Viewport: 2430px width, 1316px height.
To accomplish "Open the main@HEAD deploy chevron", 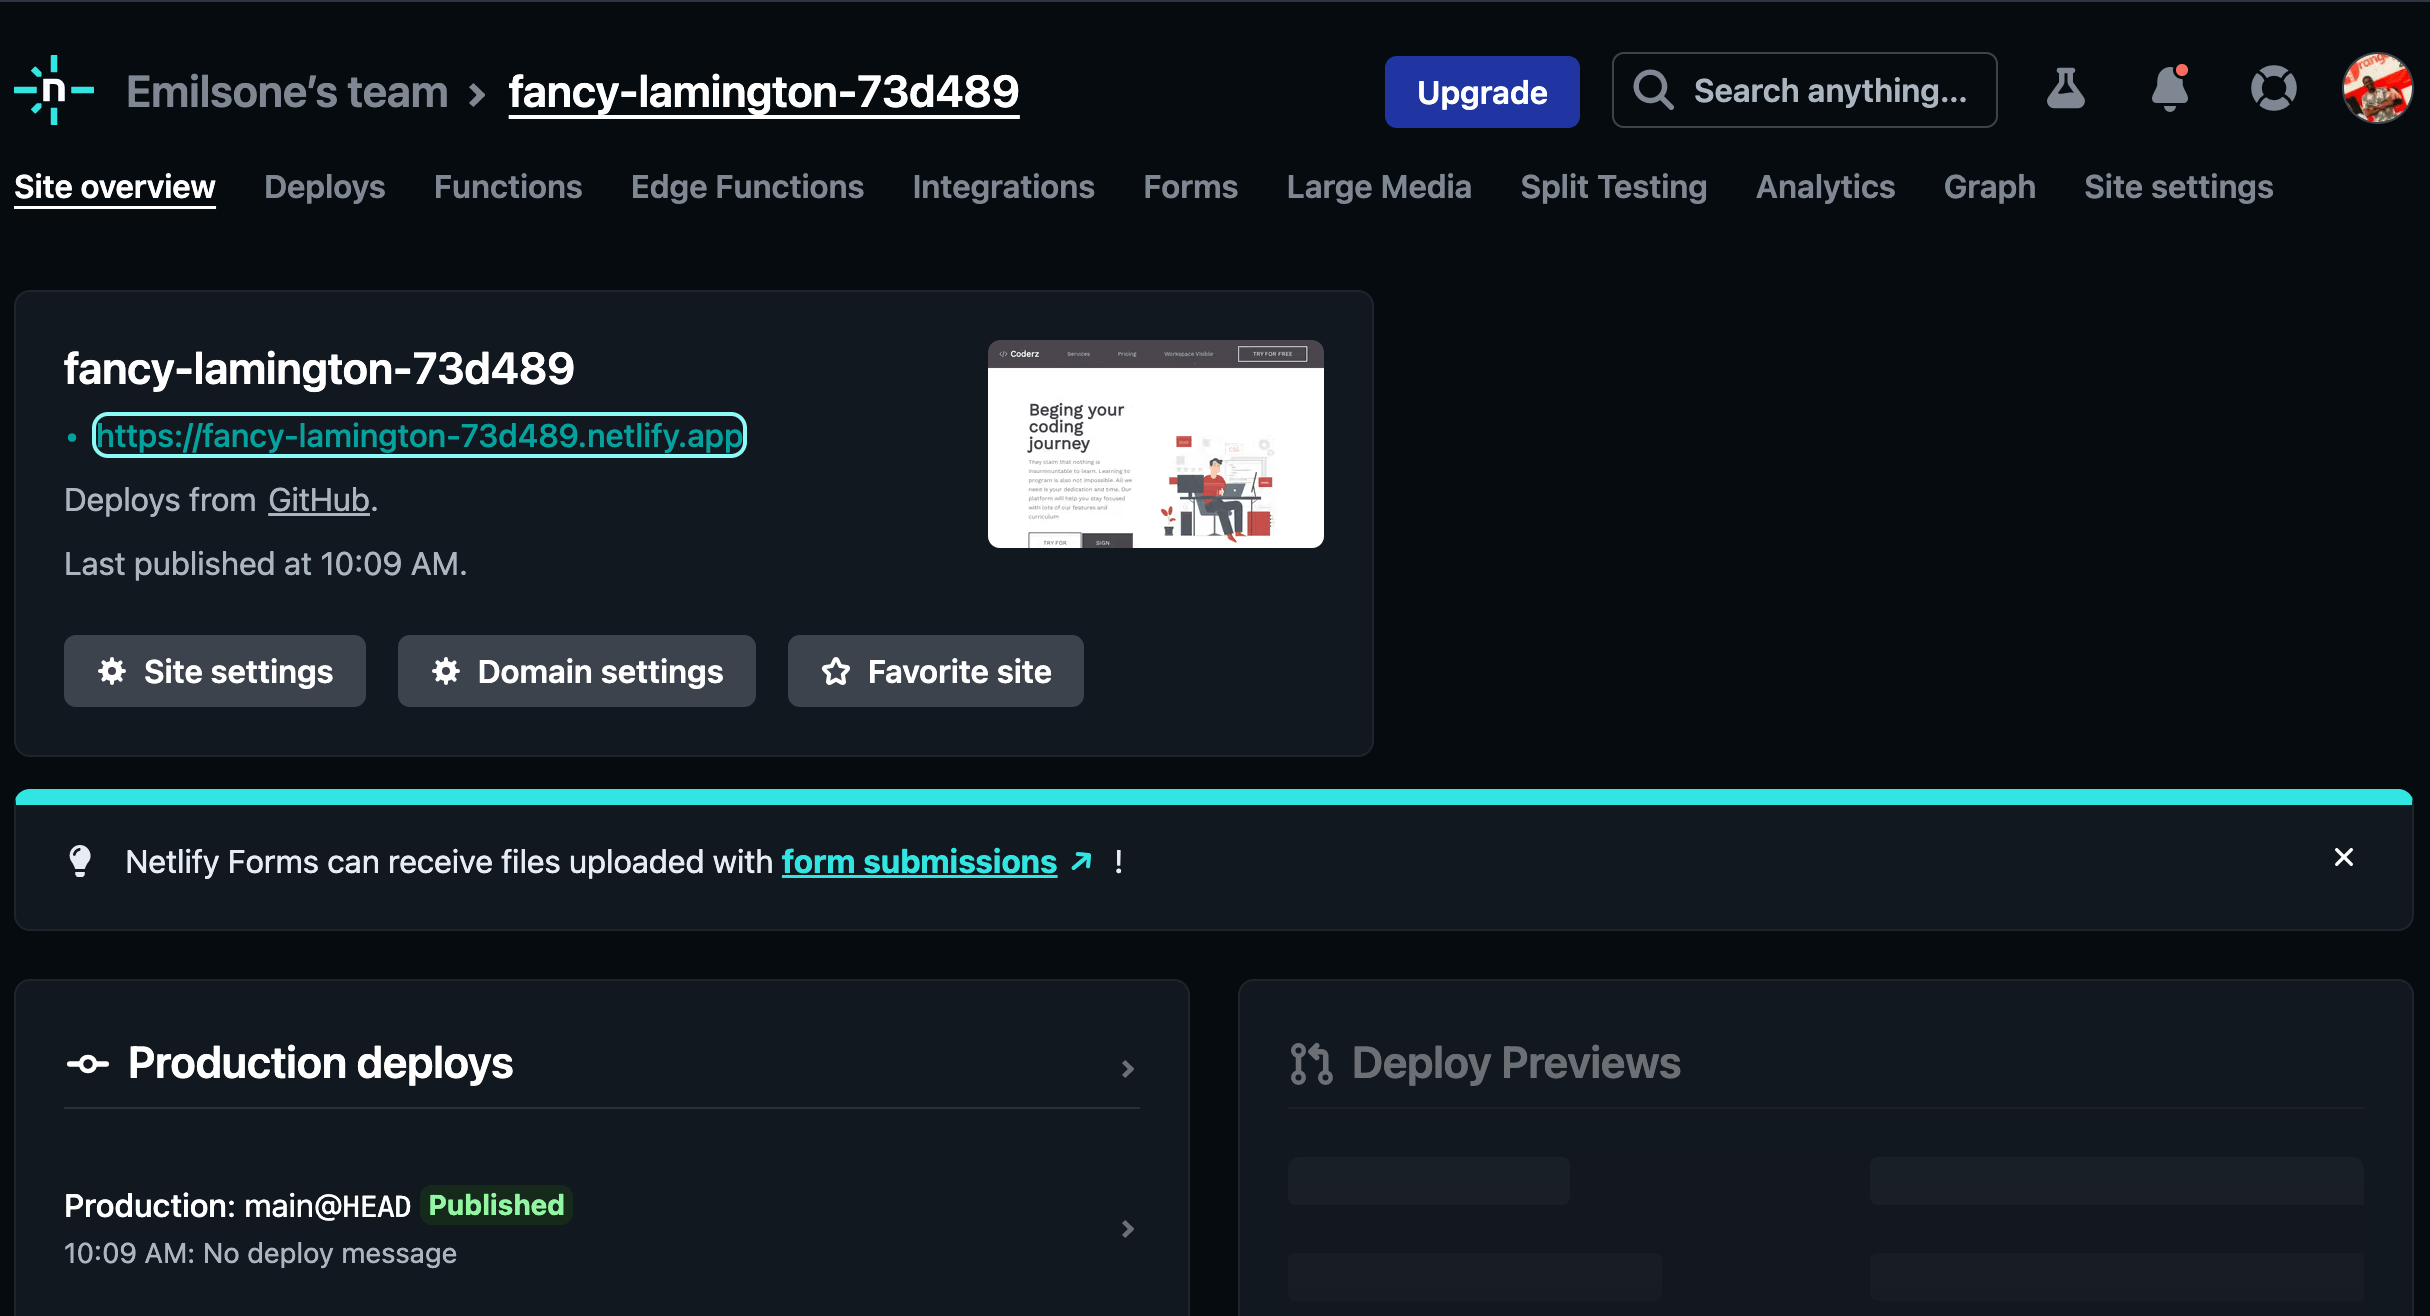I will (x=1128, y=1229).
